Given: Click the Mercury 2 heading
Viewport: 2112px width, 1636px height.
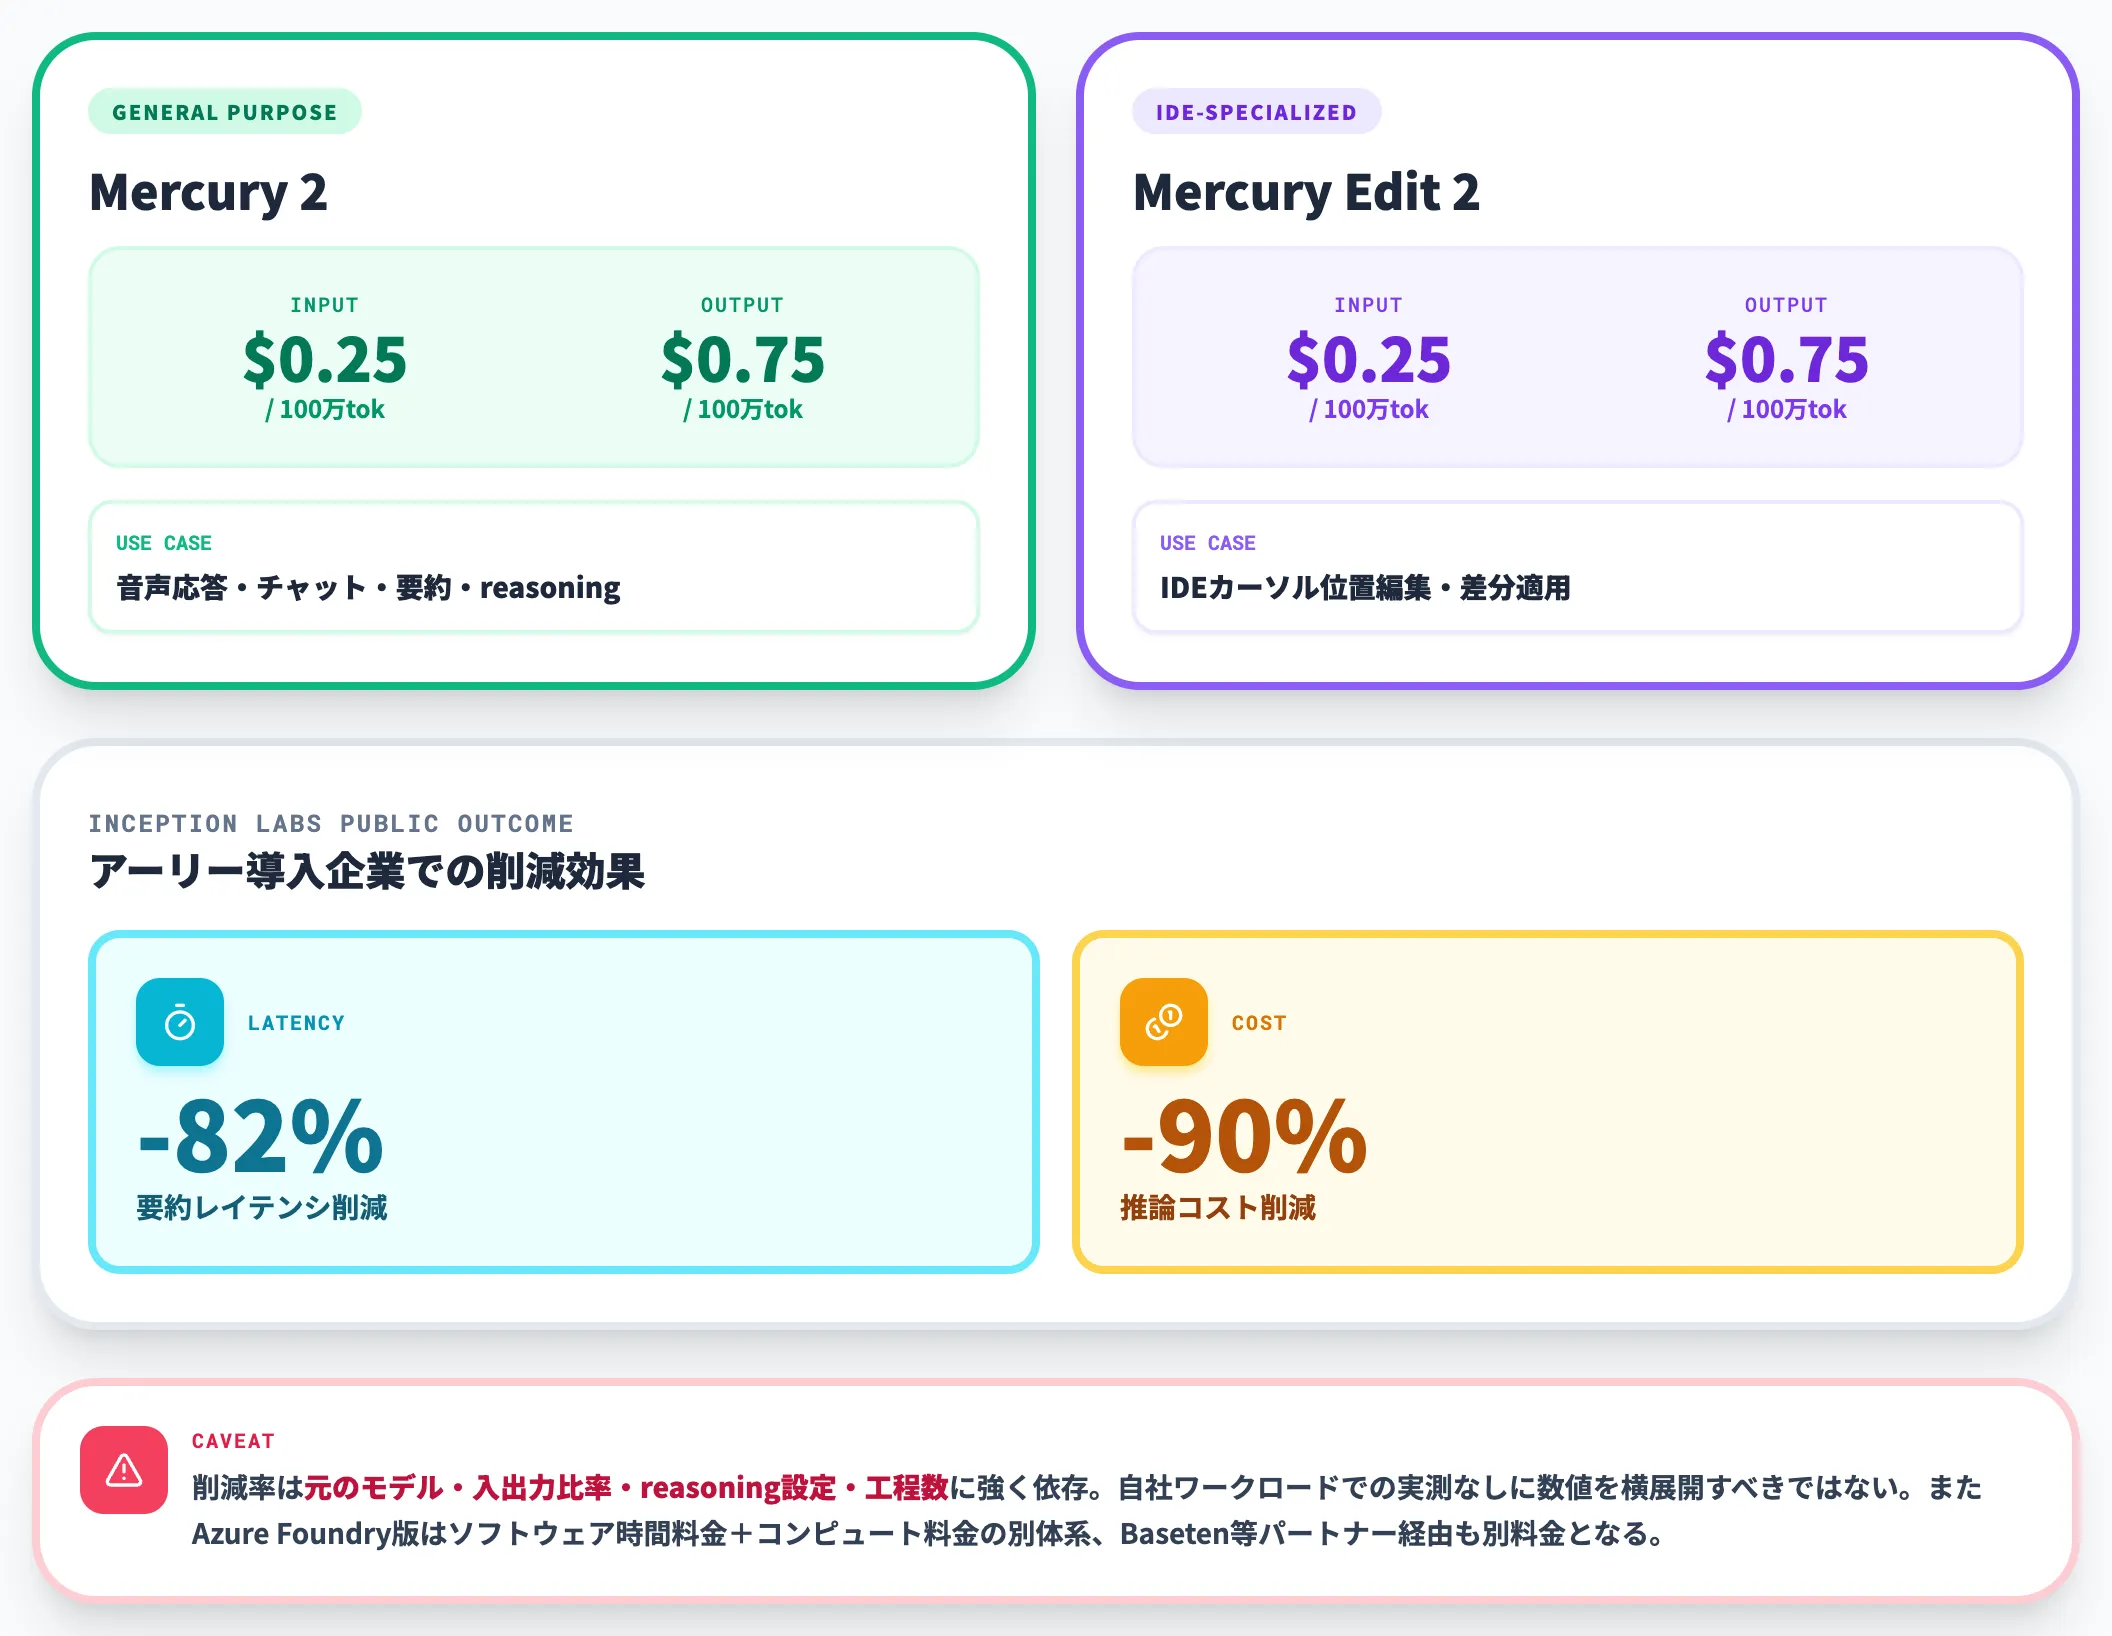Looking at the screenshot, I should point(208,192).
